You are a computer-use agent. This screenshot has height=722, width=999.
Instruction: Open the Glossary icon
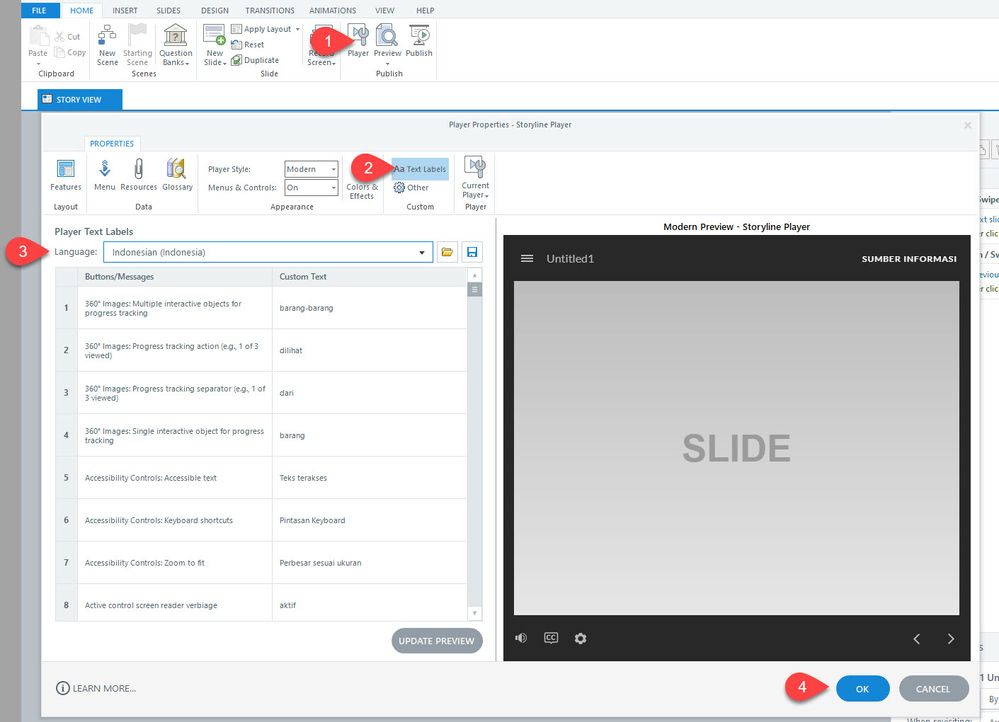[177, 174]
